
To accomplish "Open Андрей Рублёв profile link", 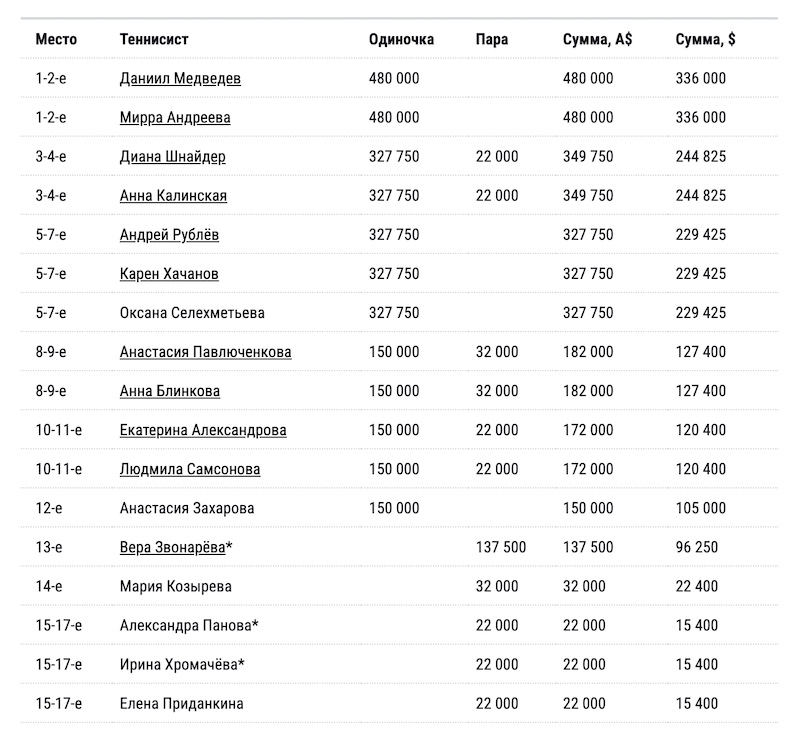I will pos(169,235).
